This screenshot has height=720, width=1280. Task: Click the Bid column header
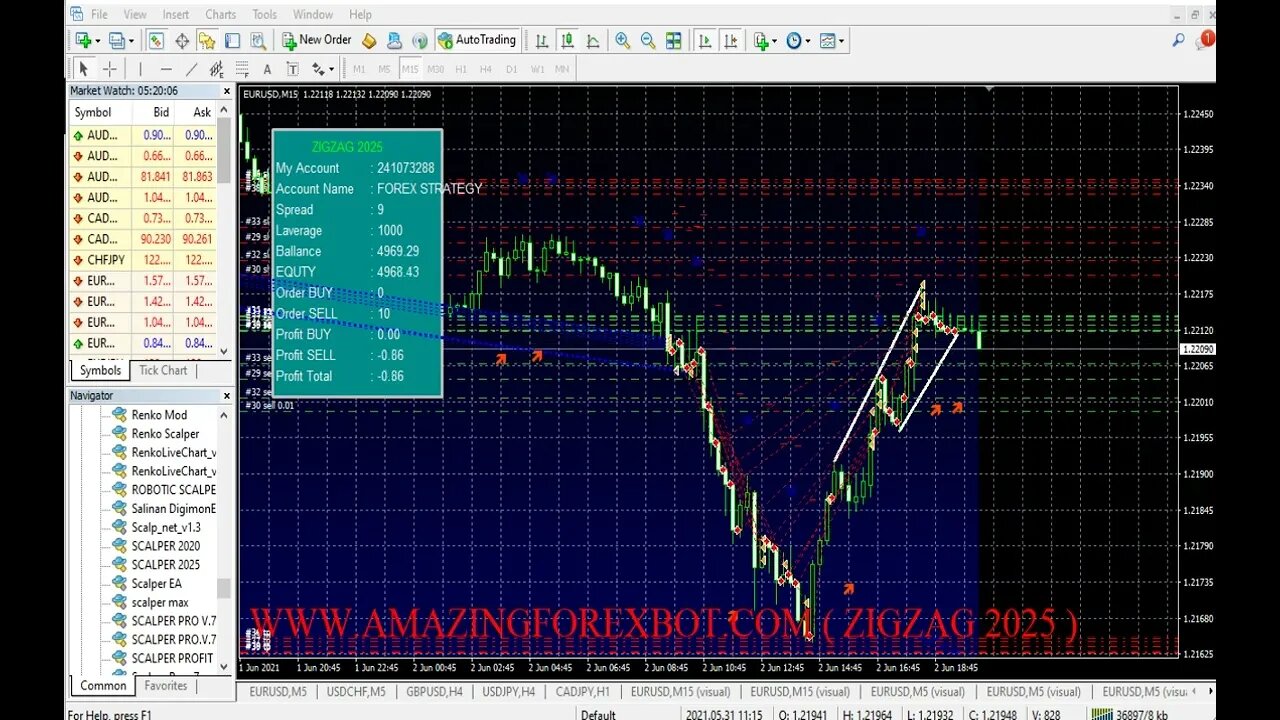click(x=160, y=113)
